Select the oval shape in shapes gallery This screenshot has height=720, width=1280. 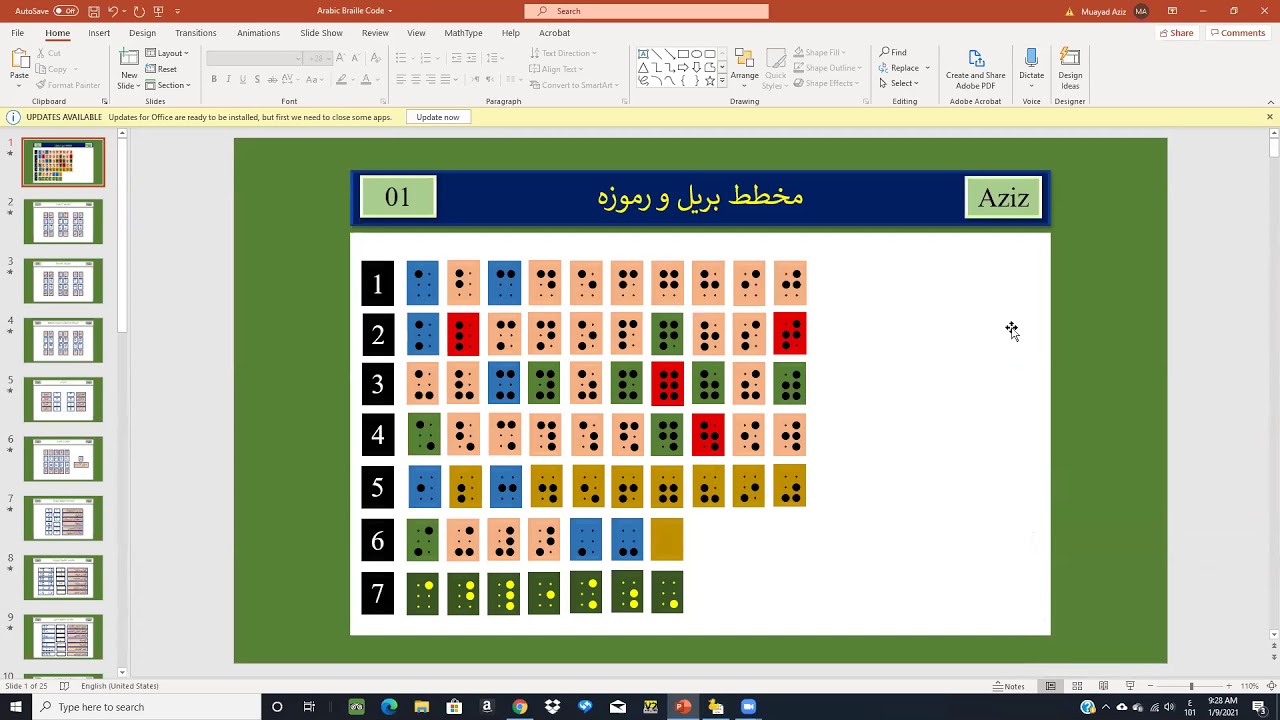pos(697,54)
